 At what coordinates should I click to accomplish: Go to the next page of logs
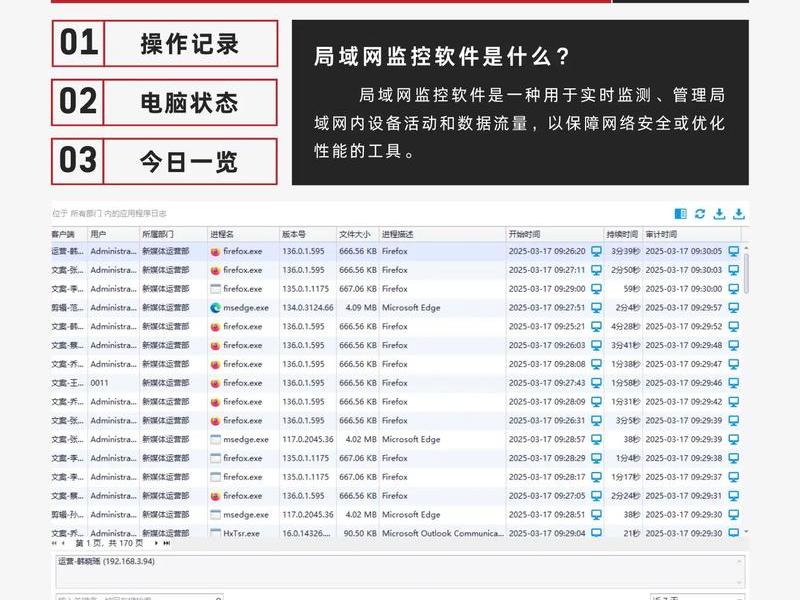pos(156,543)
